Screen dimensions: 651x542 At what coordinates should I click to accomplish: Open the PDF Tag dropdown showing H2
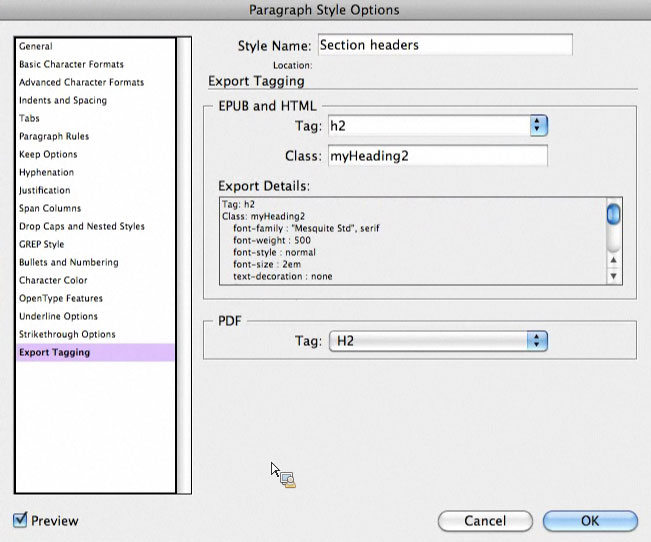pyautogui.click(x=438, y=341)
